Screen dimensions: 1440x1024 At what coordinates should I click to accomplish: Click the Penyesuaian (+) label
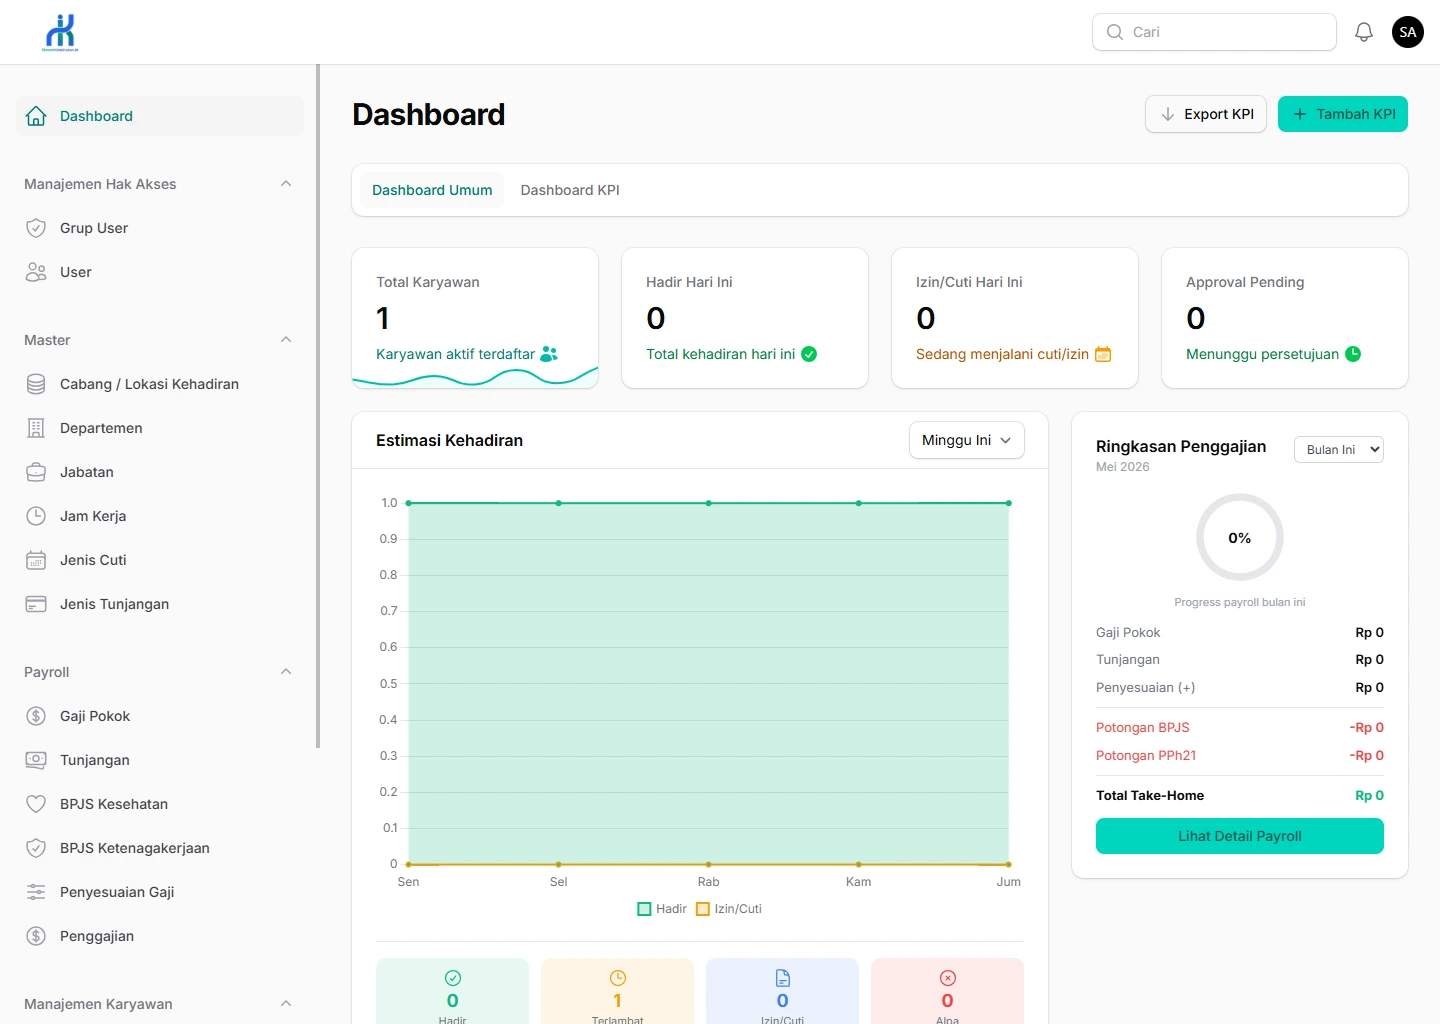[1146, 688]
